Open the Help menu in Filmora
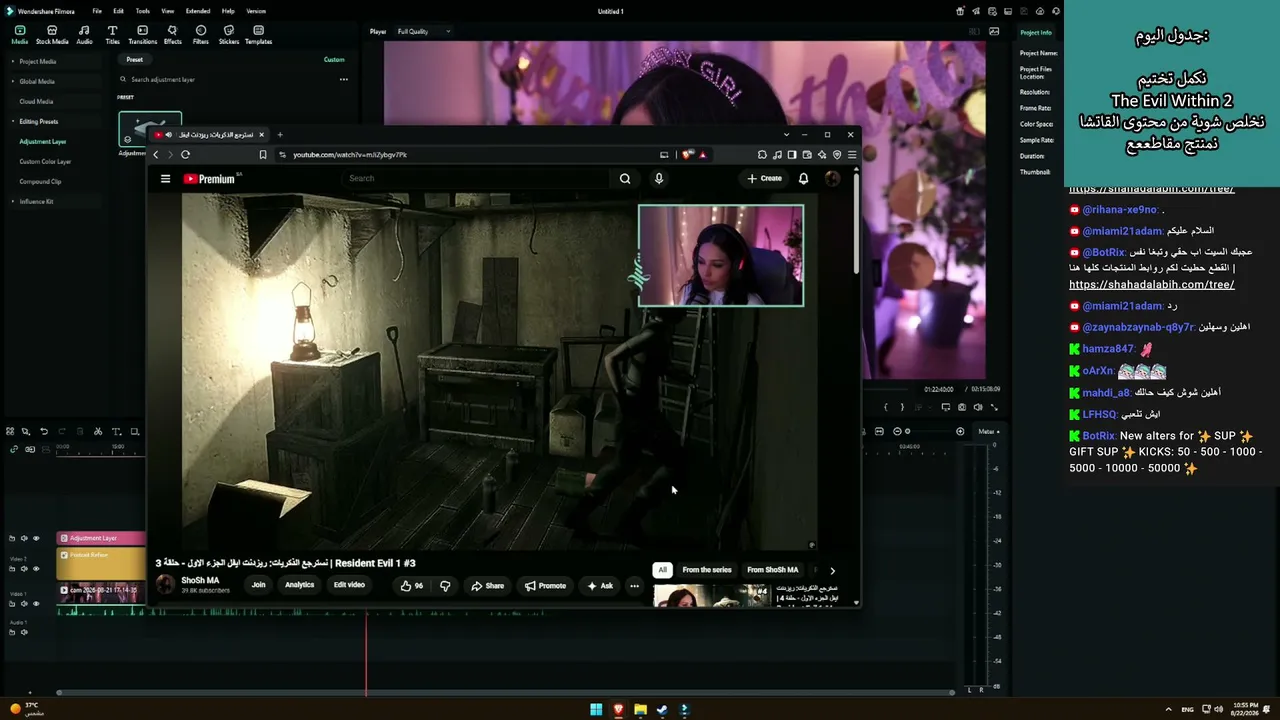1280x720 pixels. coord(228,11)
